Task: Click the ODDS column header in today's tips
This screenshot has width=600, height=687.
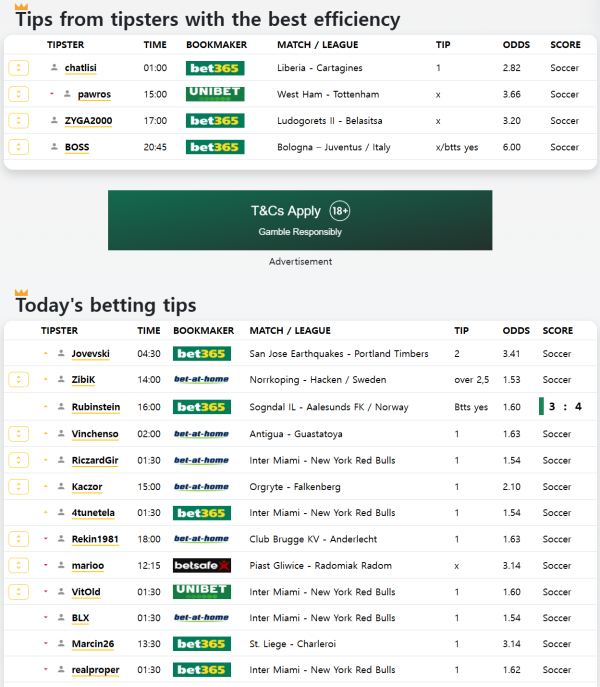Action: (x=516, y=330)
